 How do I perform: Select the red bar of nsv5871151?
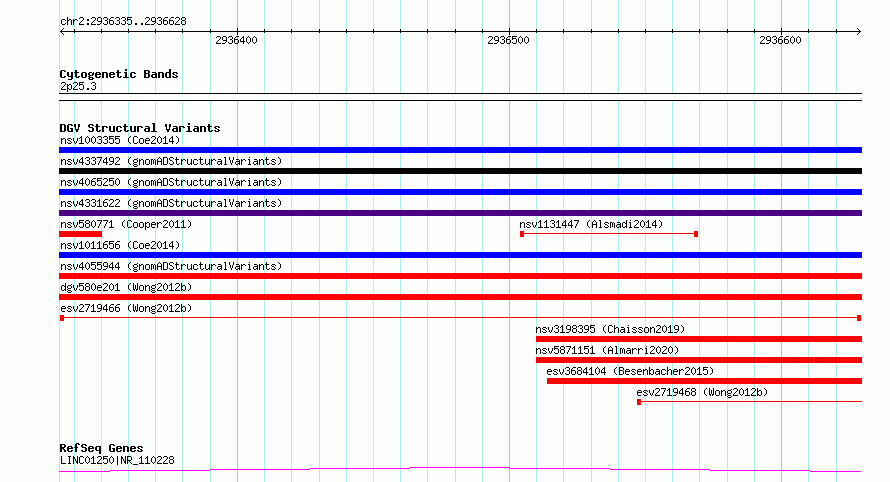point(699,360)
